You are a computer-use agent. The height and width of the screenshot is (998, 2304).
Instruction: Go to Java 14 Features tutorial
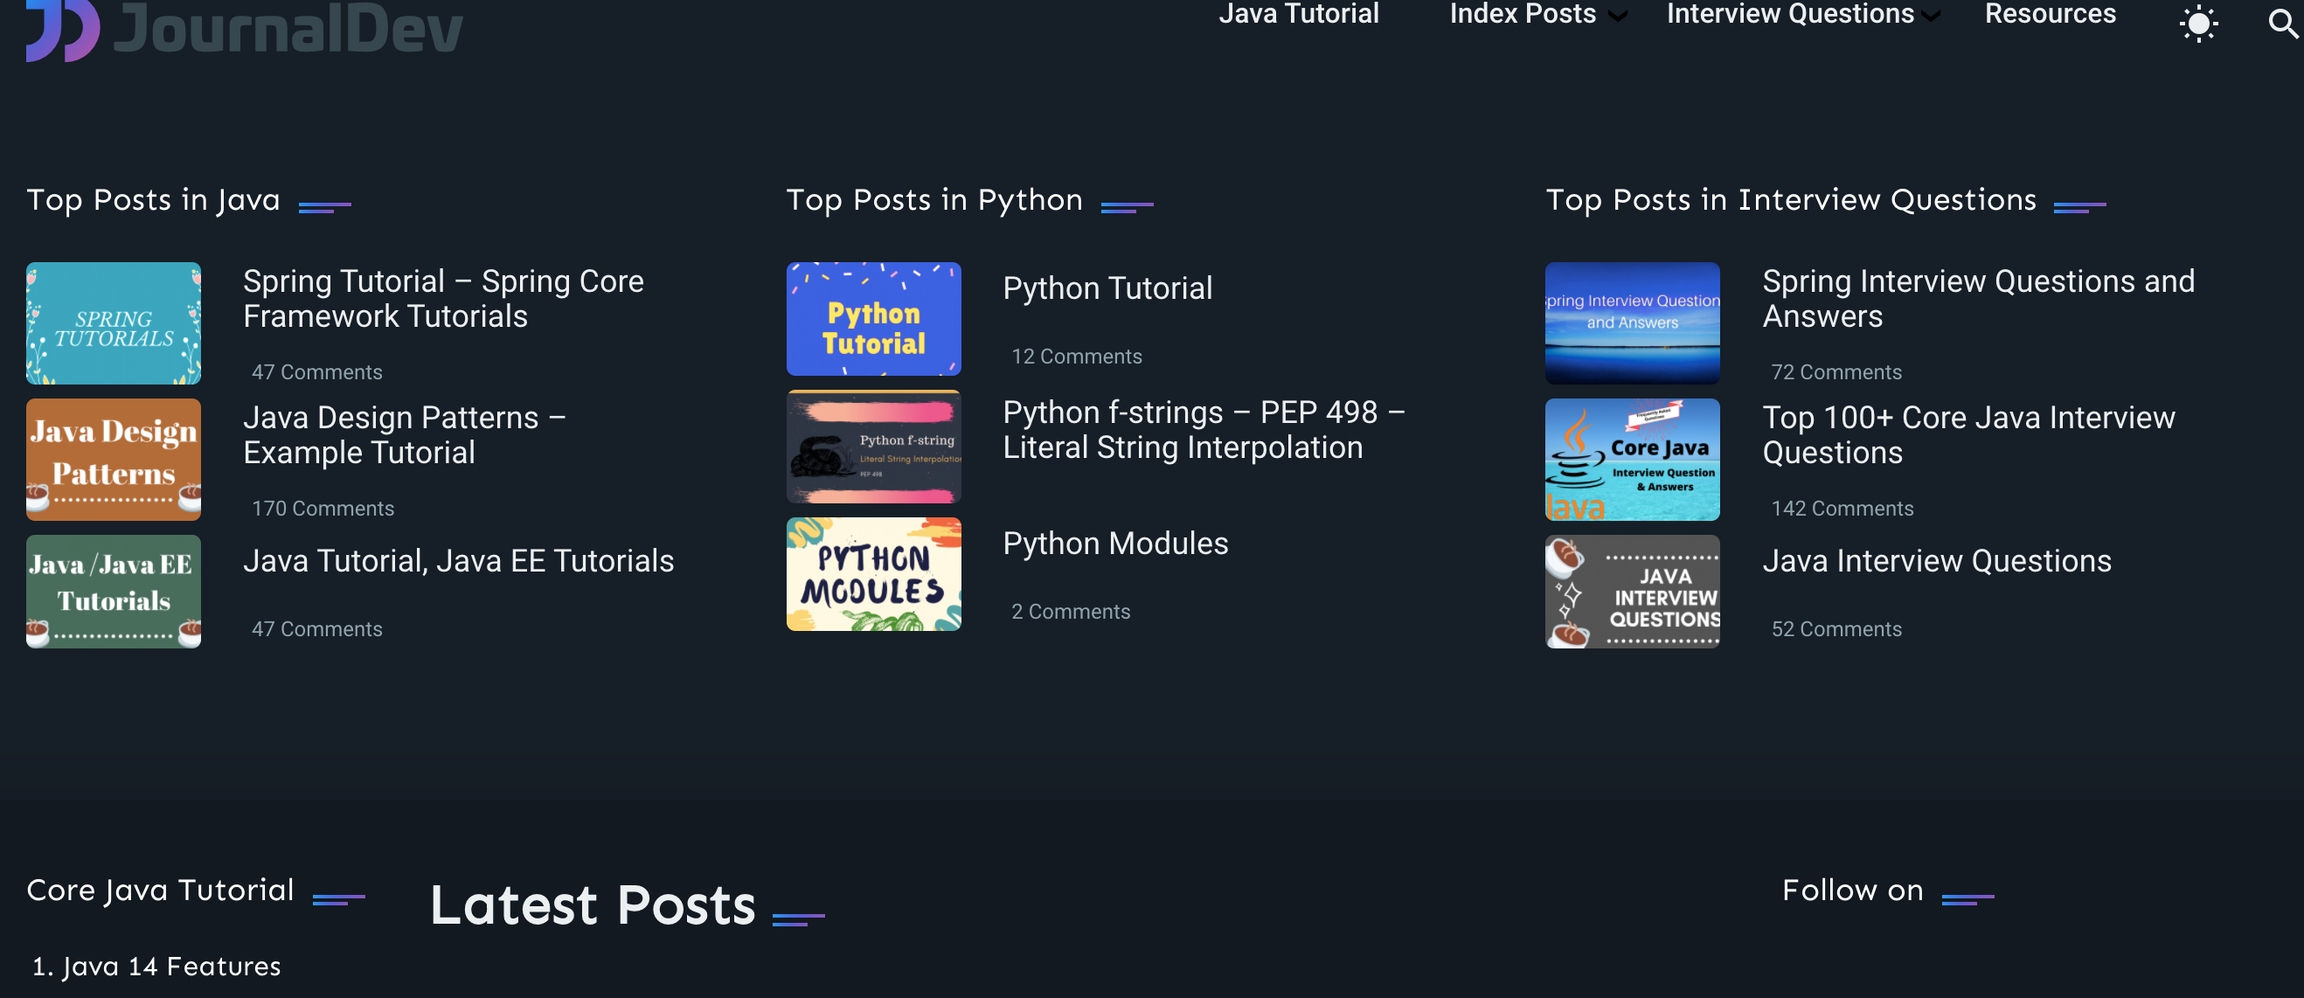[x=170, y=966]
